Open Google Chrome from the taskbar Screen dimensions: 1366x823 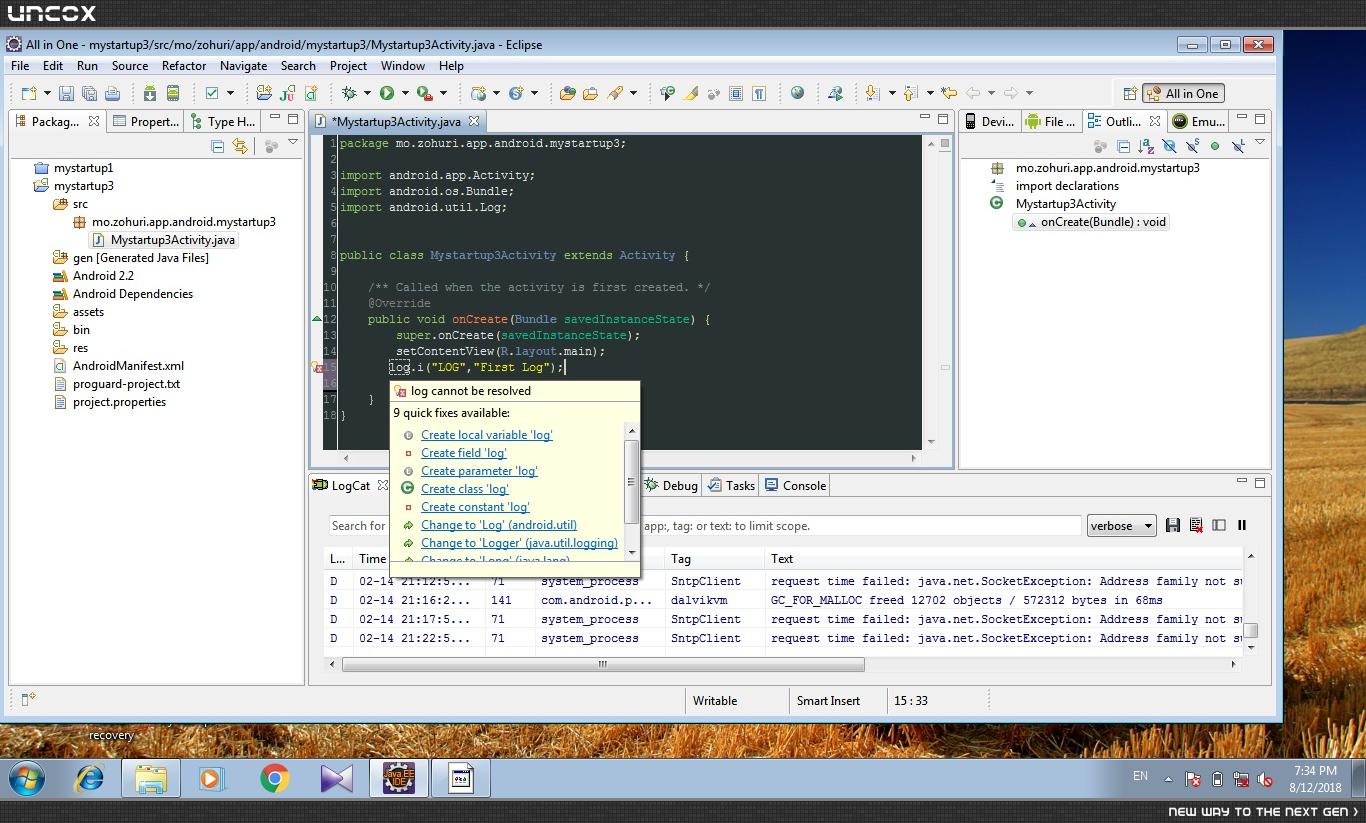pyautogui.click(x=275, y=778)
